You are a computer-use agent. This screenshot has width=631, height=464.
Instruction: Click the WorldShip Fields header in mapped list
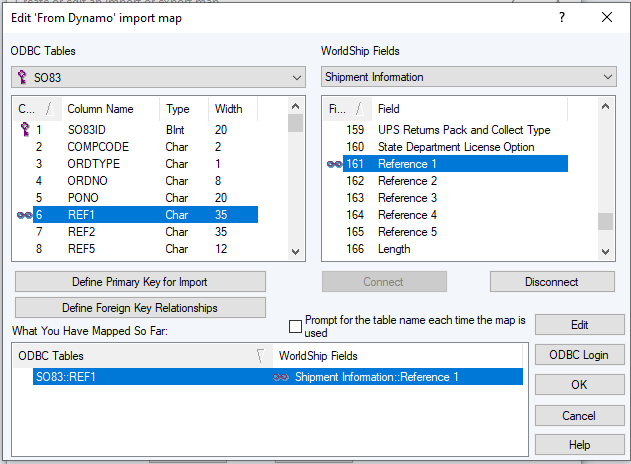click(398, 356)
